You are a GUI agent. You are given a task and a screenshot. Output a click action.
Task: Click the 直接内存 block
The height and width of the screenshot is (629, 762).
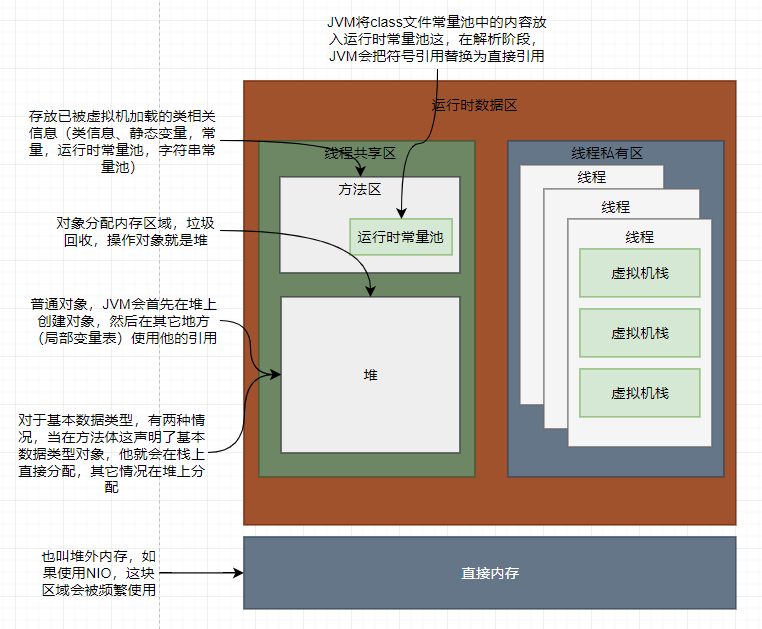pos(490,573)
